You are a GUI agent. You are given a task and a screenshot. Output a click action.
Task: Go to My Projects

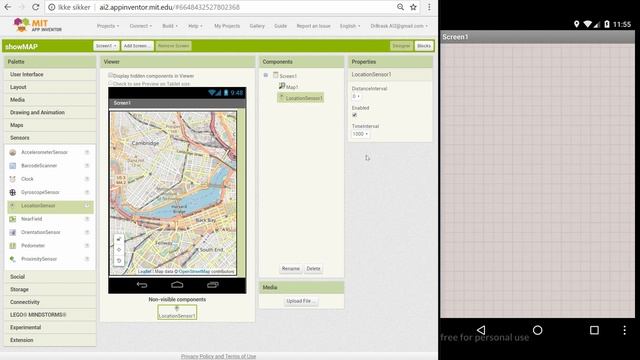click(227, 26)
